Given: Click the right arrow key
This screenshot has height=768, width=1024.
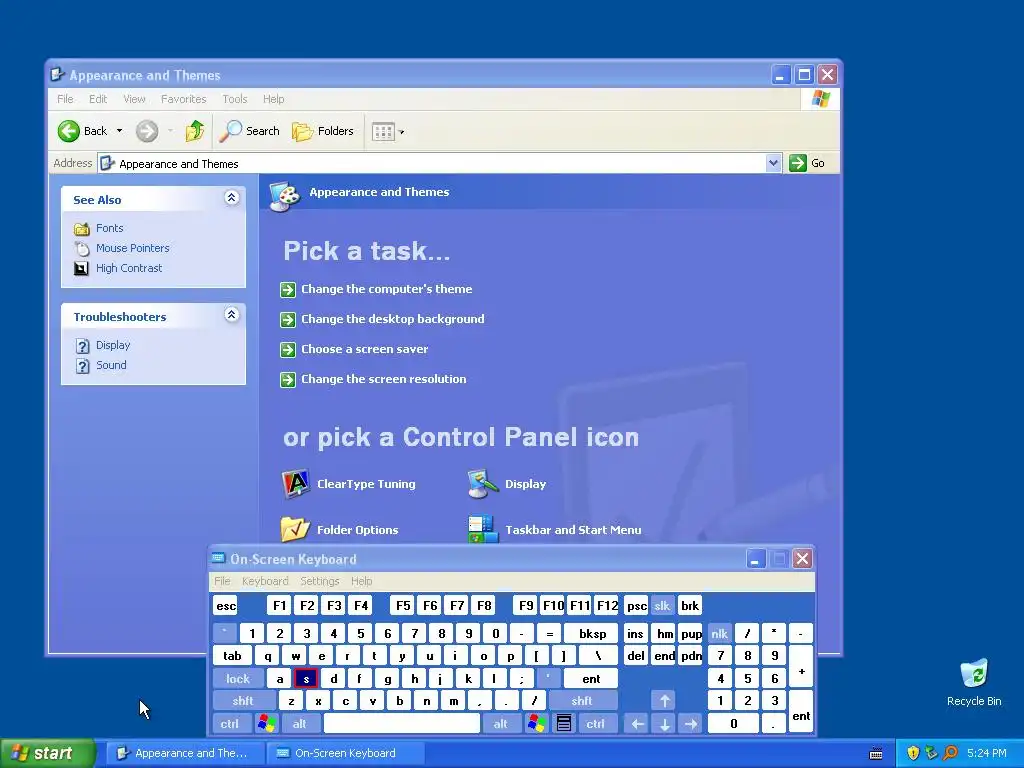Looking at the screenshot, I should pos(691,724).
